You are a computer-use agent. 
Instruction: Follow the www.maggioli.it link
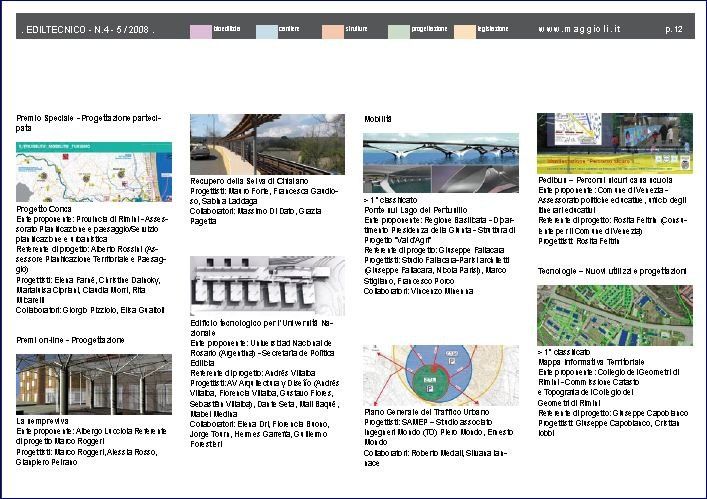579,29
